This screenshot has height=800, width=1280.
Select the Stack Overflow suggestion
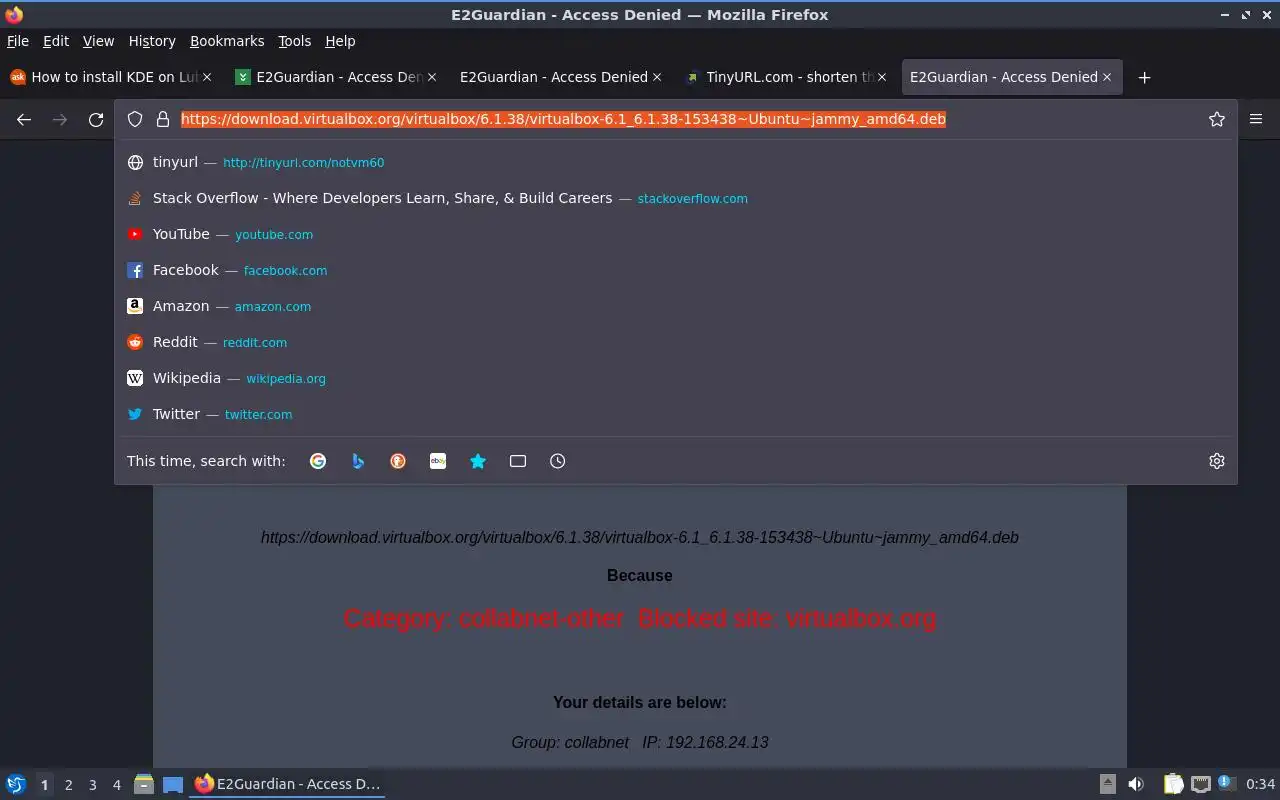coord(676,198)
